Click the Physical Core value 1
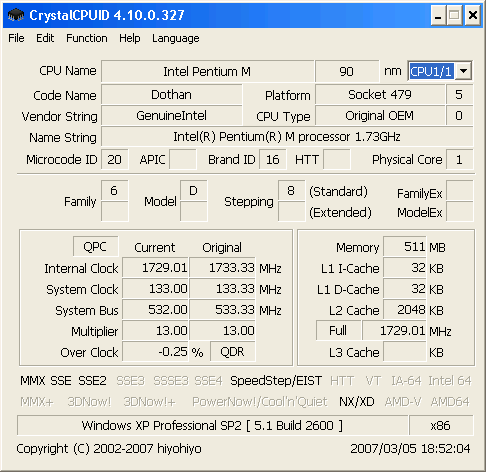The width and height of the screenshot is (486, 472). (x=459, y=160)
